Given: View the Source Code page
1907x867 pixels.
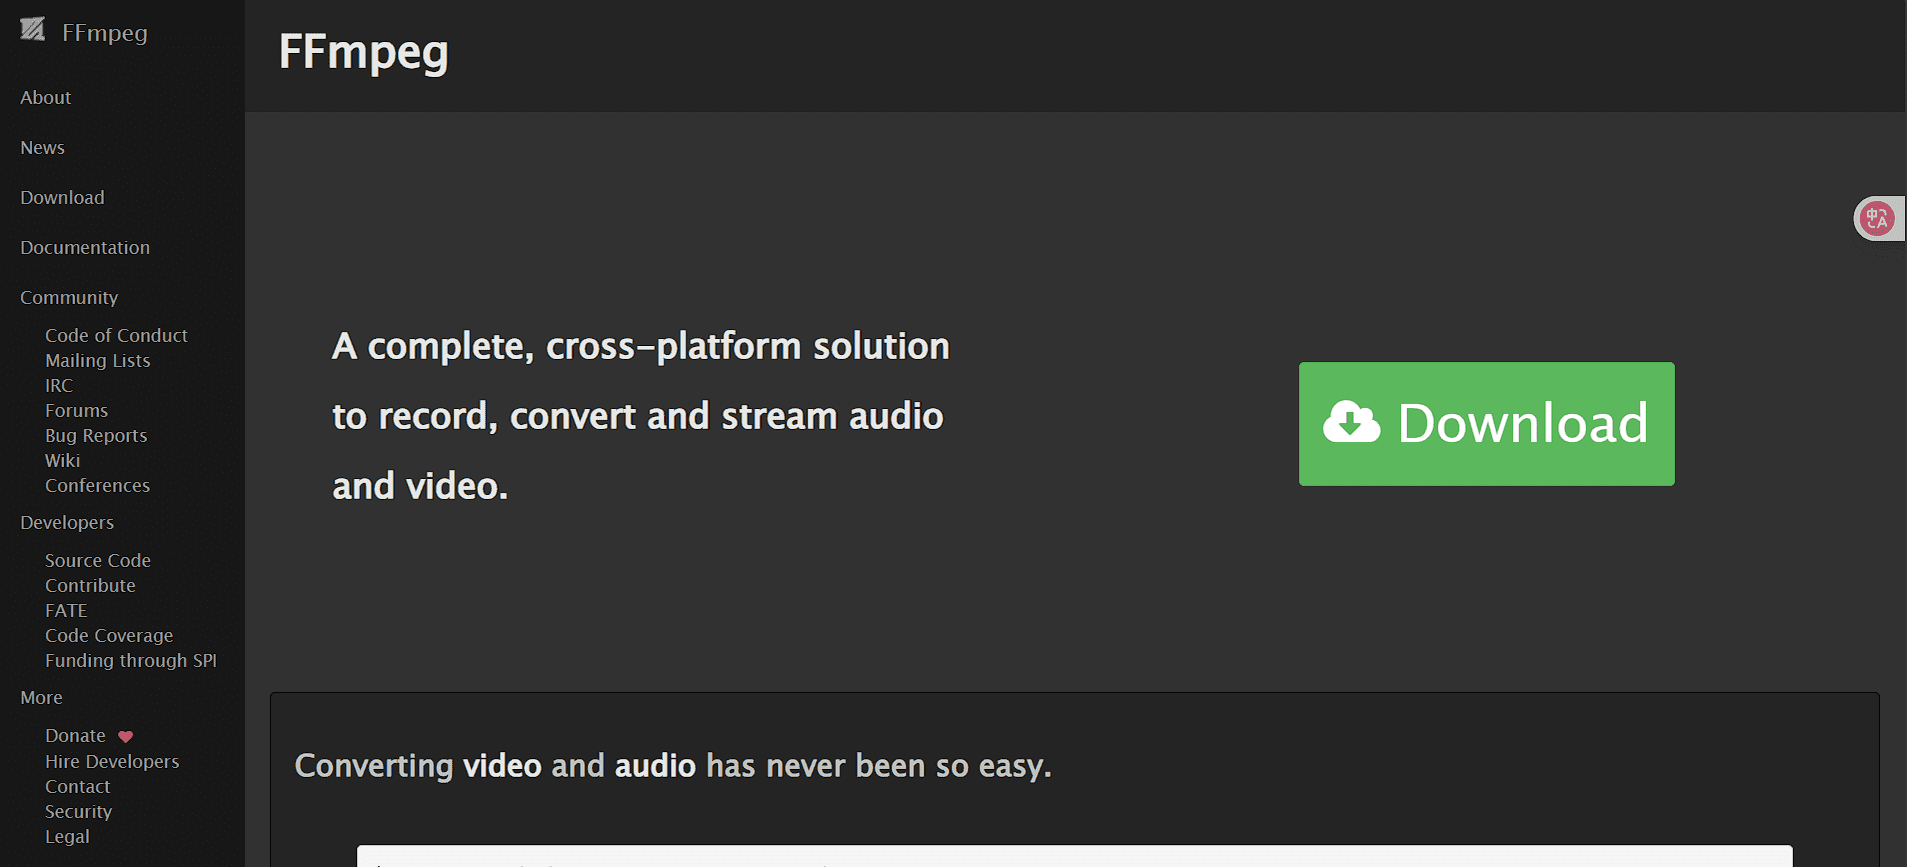Looking at the screenshot, I should pos(98,560).
